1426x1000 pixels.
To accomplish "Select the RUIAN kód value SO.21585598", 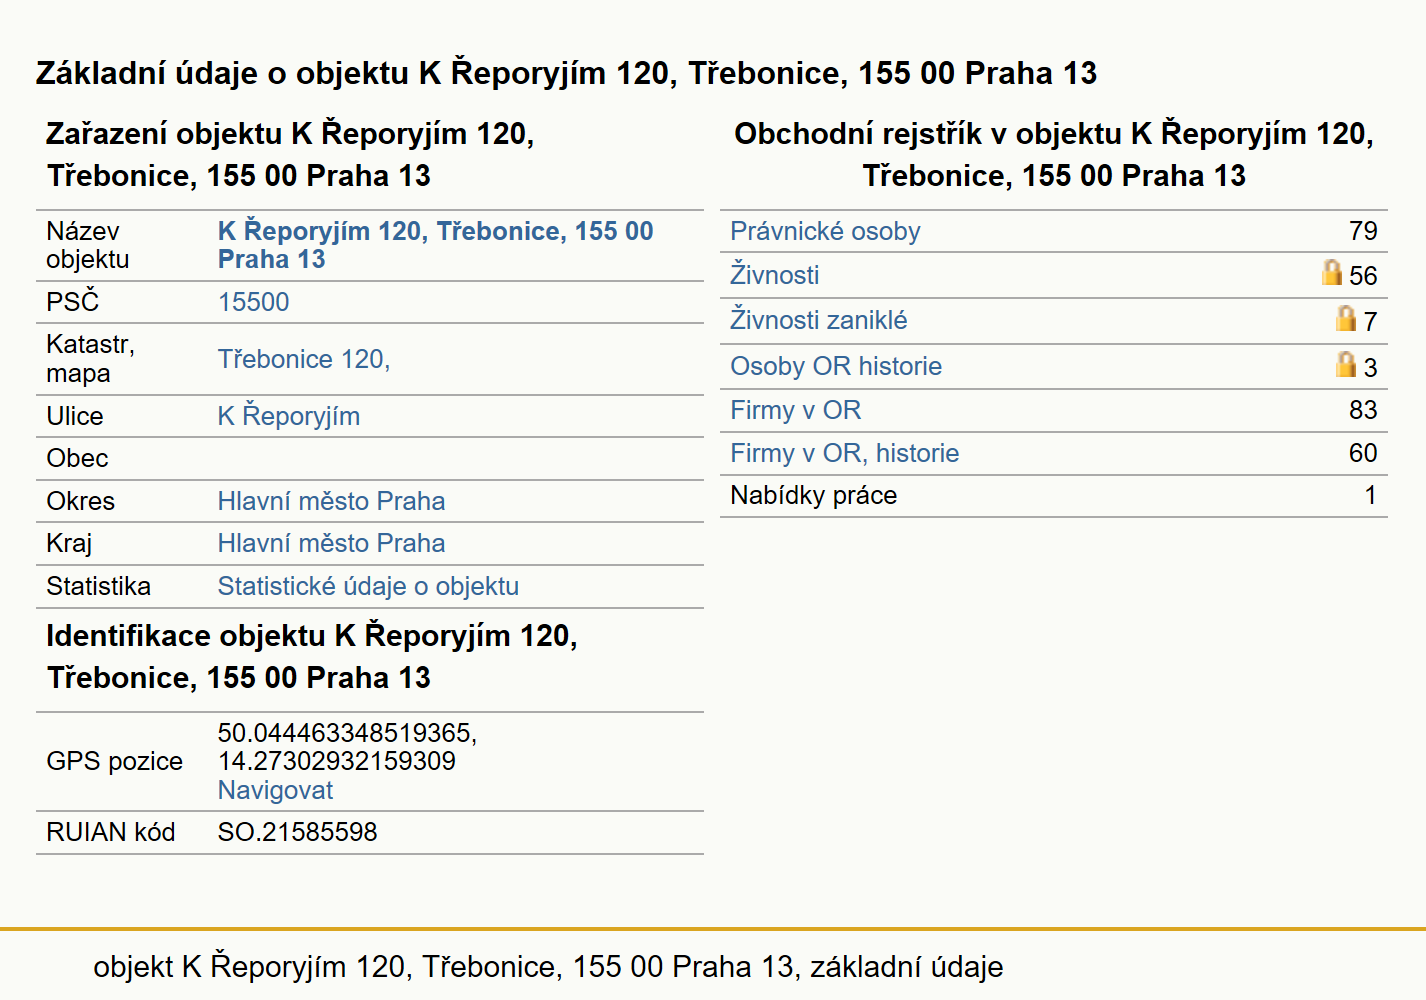I will (x=298, y=832).
